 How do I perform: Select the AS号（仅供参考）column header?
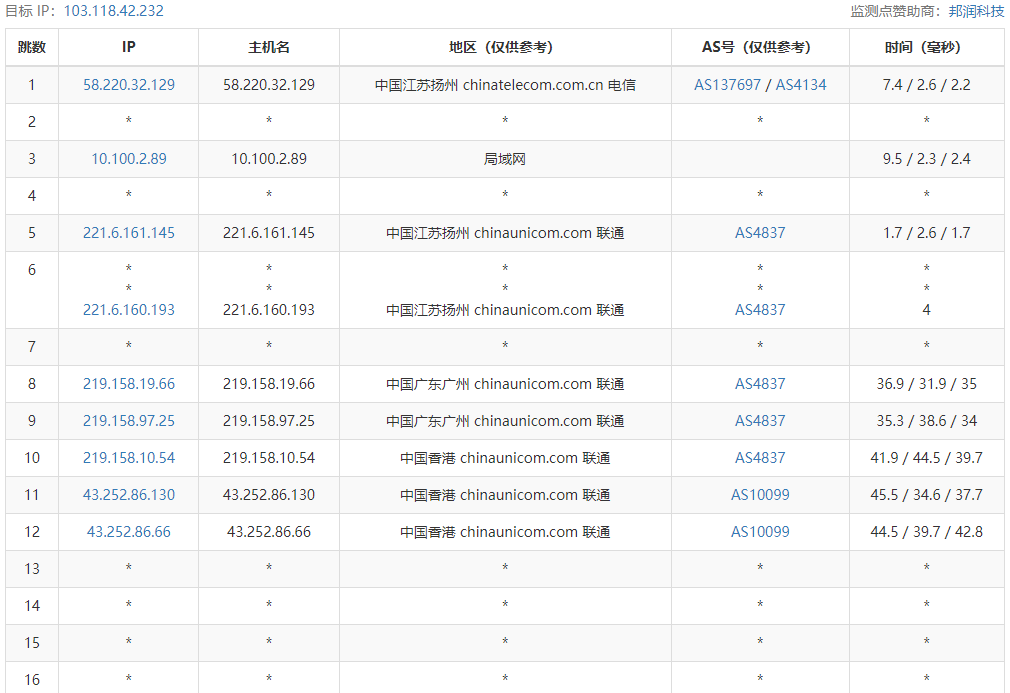[760, 47]
